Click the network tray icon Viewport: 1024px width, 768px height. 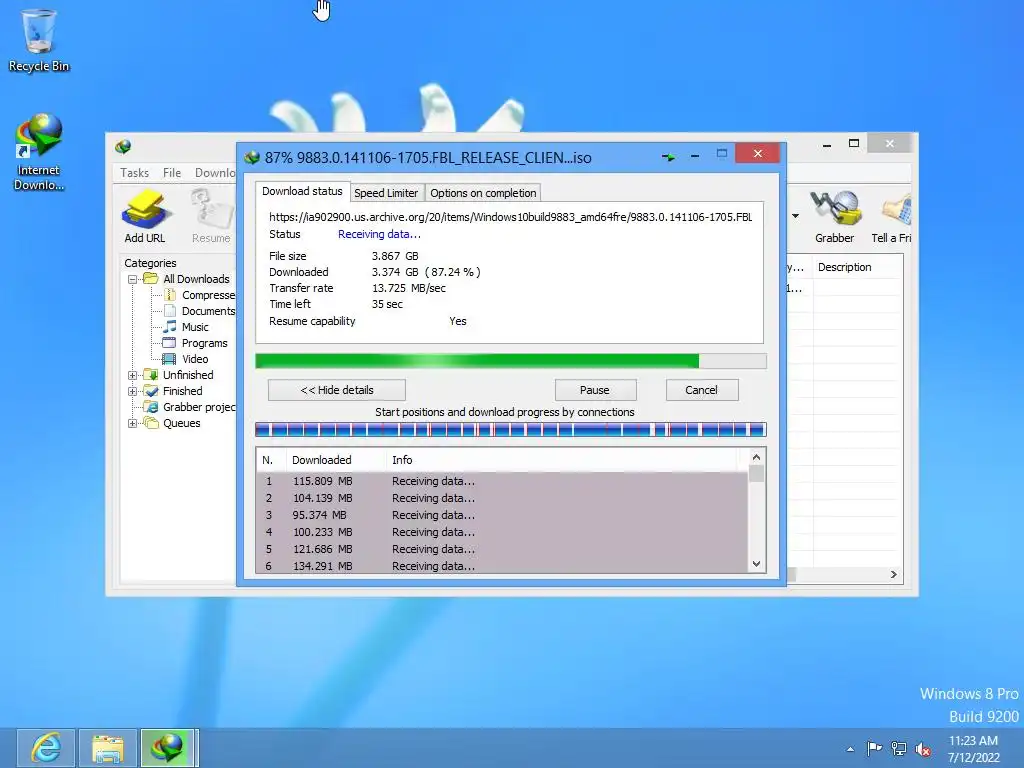pos(899,748)
